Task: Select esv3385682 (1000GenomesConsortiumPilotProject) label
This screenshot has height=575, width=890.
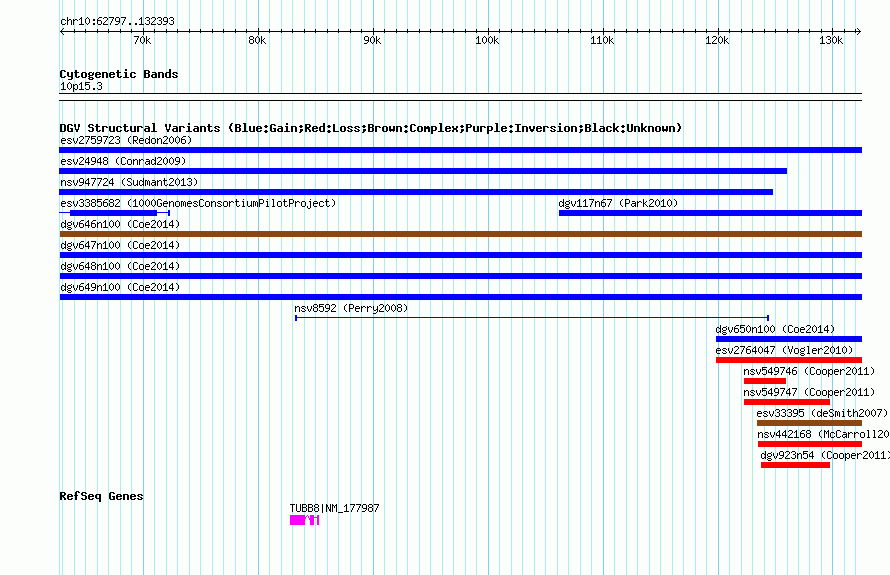Action: 198,203
